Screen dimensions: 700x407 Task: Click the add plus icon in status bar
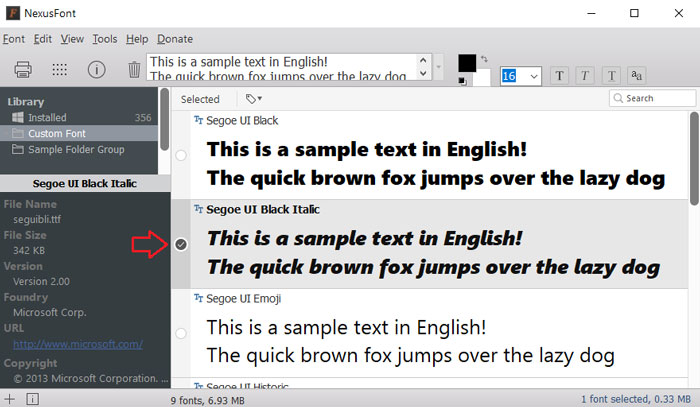9,399
